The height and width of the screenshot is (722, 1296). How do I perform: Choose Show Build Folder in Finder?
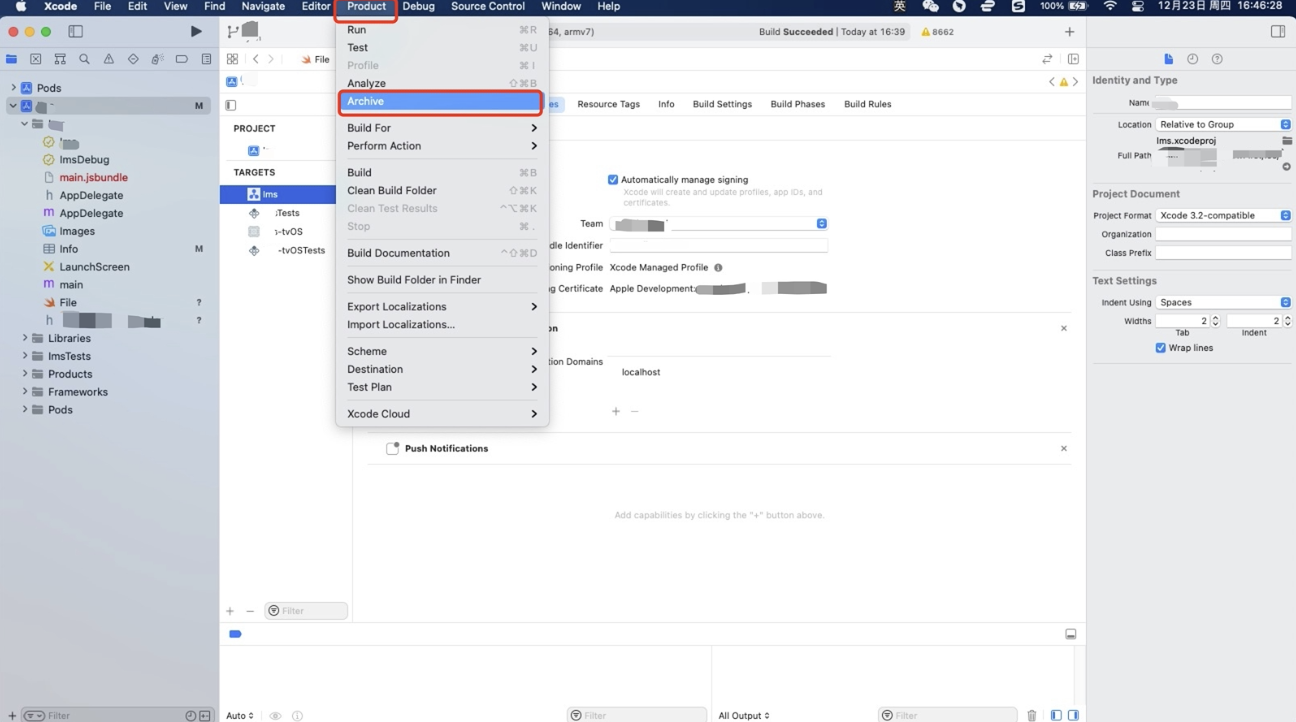point(442,280)
